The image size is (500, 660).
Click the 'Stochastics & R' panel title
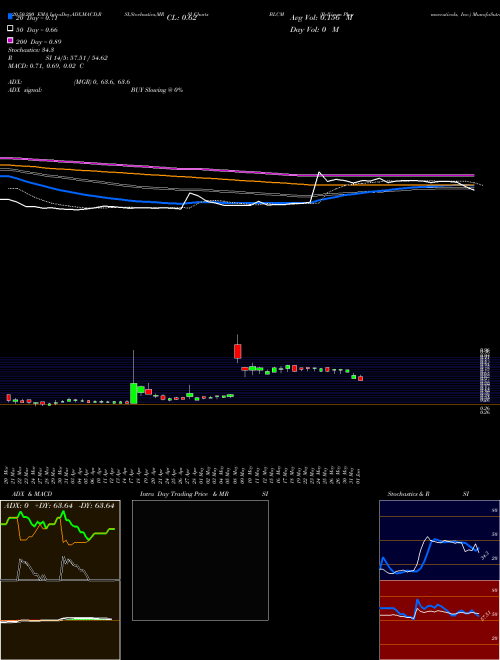(x=408, y=494)
